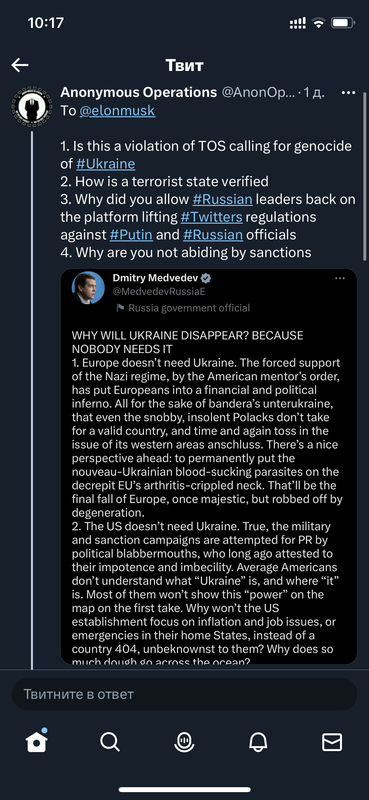
Task: Tap Dmitry Medvedev's profile picture
Action: [x=88, y=288]
